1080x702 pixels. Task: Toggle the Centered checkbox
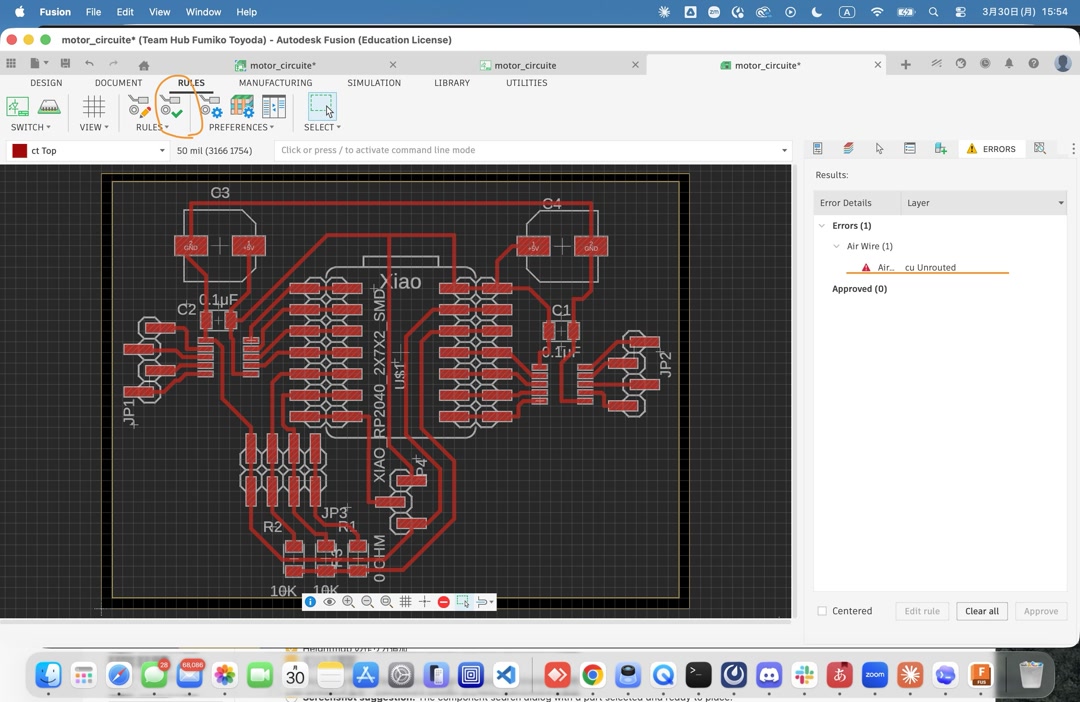tap(822, 611)
